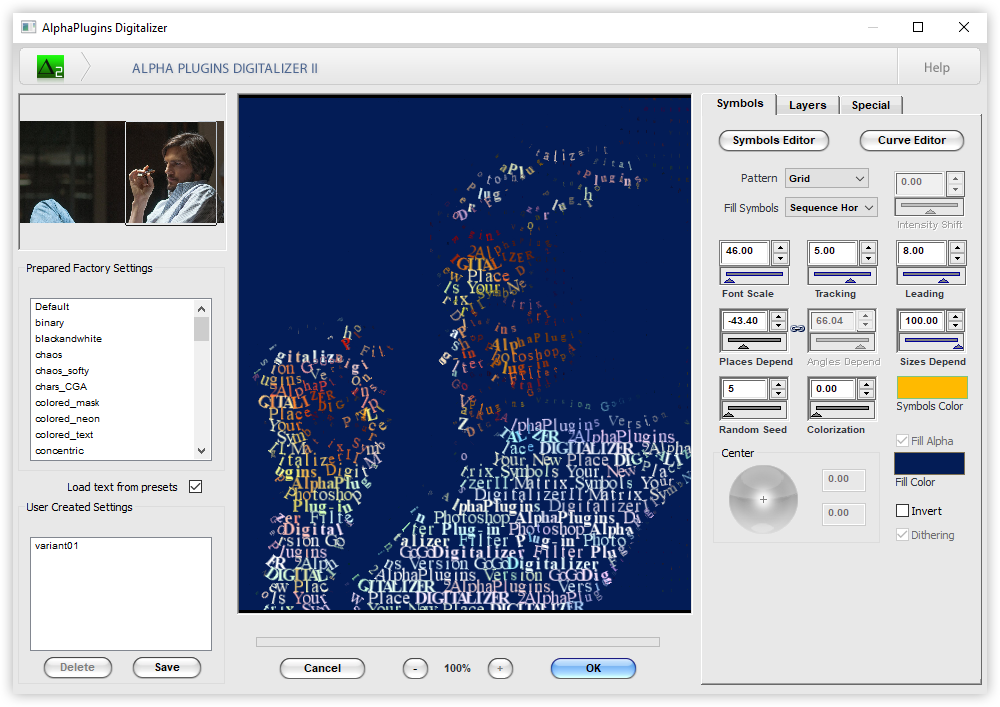Increase Places Depend with up arrow
This screenshot has height=707, width=1000.
[778, 316]
